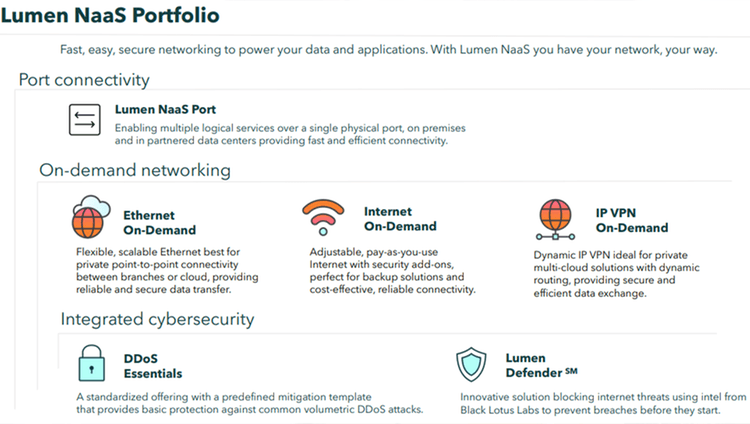
Task: Click the On-demand networking section heading
Action: 135,170
